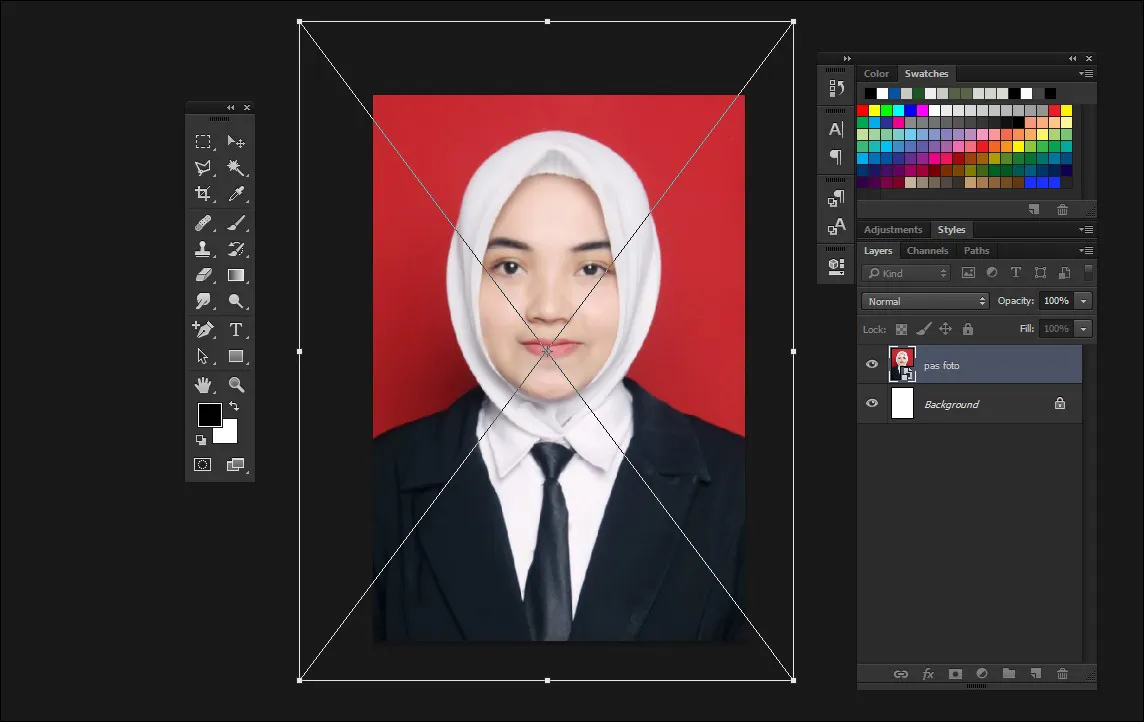This screenshot has width=1144, height=722.
Task: Select the Eraser tool
Action: (204, 276)
